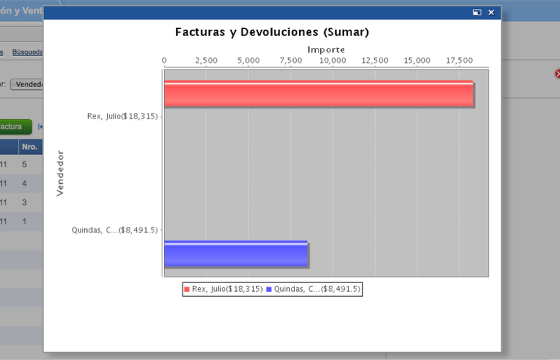This screenshot has width=560, height=360.
Task: Click the green Factura button behind dialog
Action: pyautogui.click(x=15, y=127)
